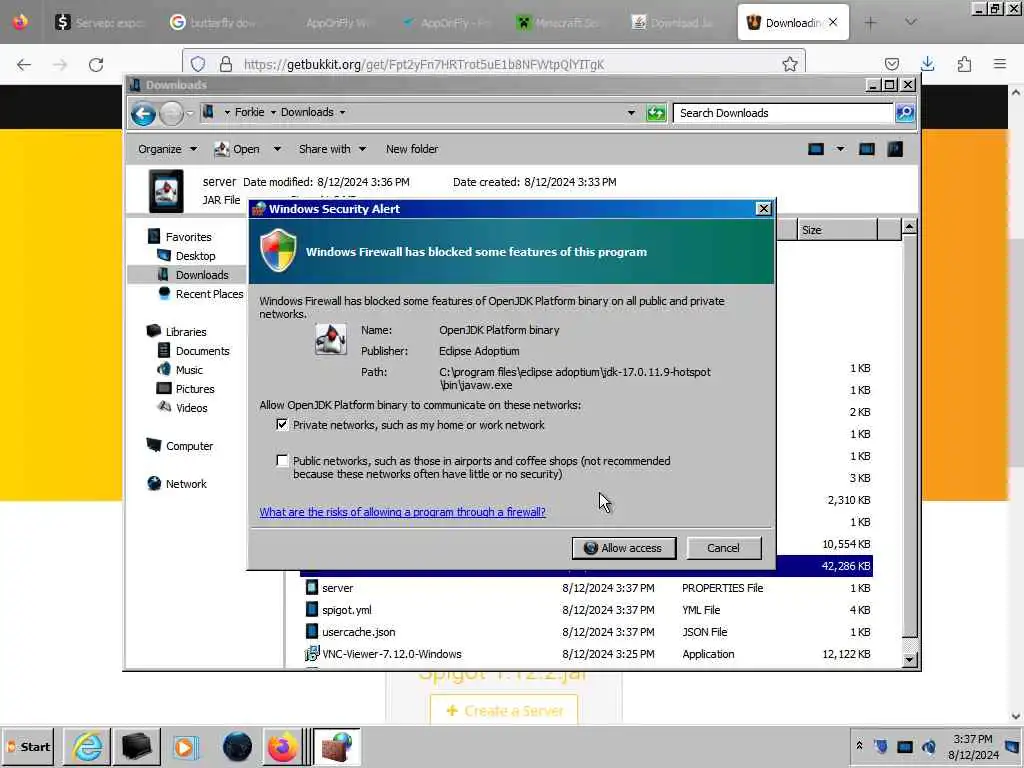Click file list scrollbar down arrow
Screen dimensions: 1024x768
[x=909, y=660]
